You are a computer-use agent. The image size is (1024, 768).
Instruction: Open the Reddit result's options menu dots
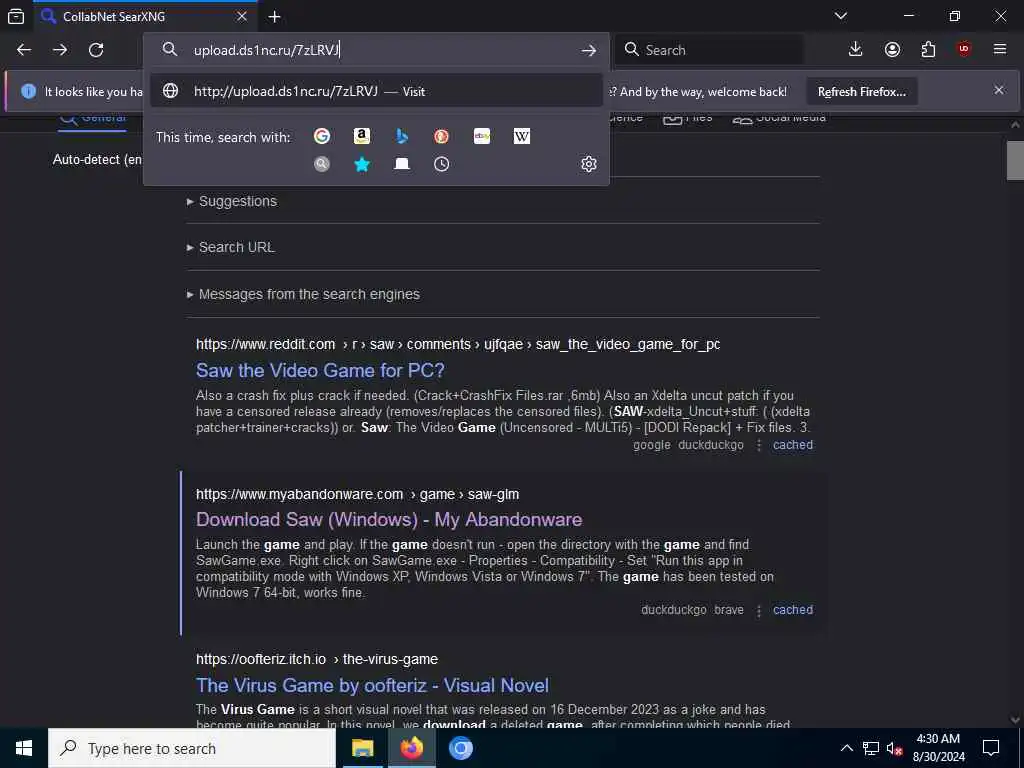759,445
